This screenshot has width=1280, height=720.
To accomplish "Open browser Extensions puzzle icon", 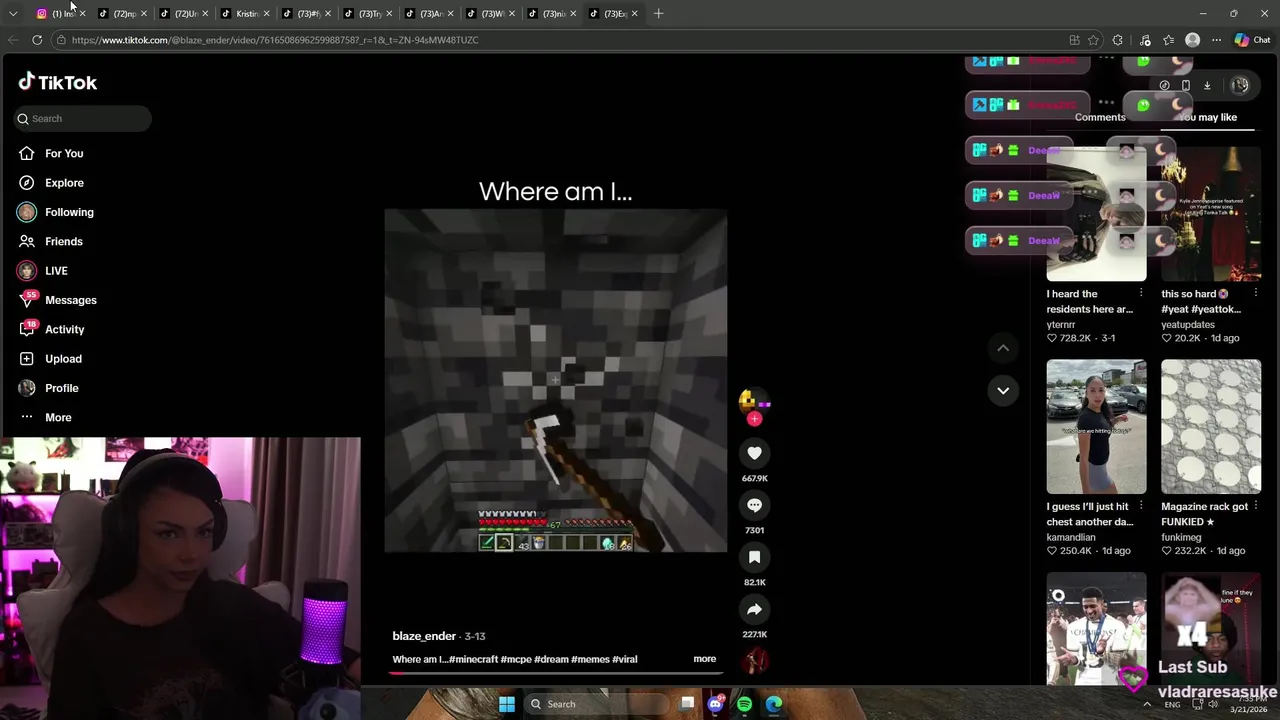I will pos(1118,40).
